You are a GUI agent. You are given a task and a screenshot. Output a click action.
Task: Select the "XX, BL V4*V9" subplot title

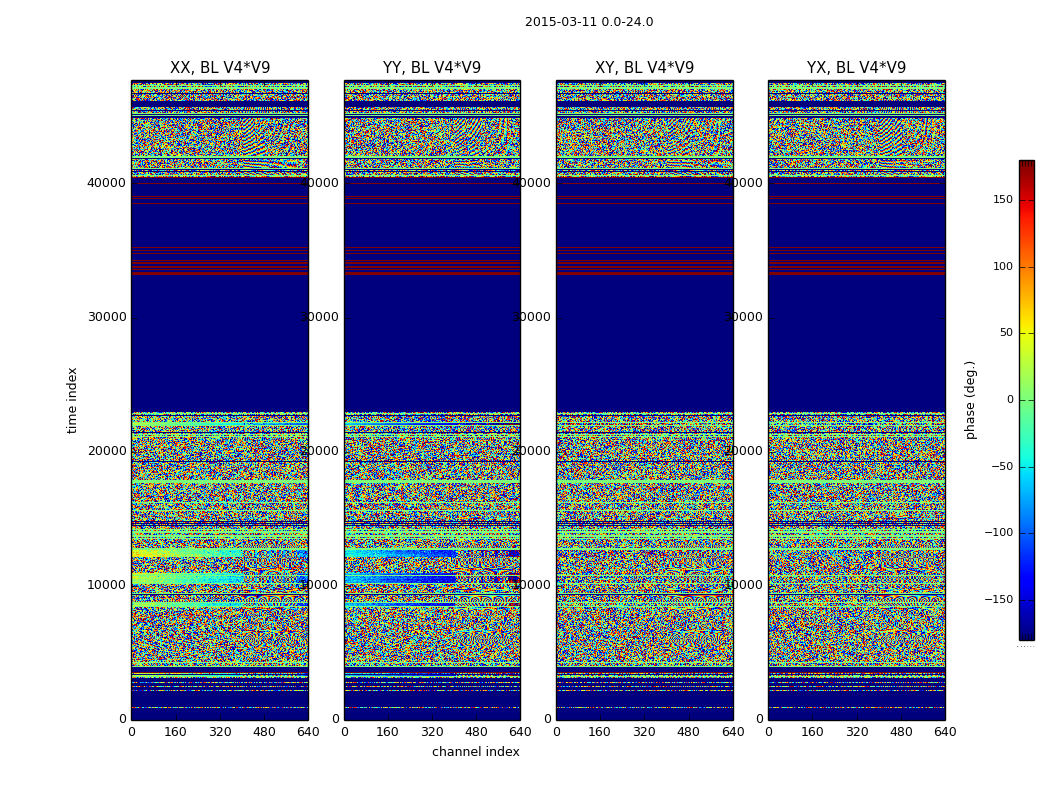point(220,68)
